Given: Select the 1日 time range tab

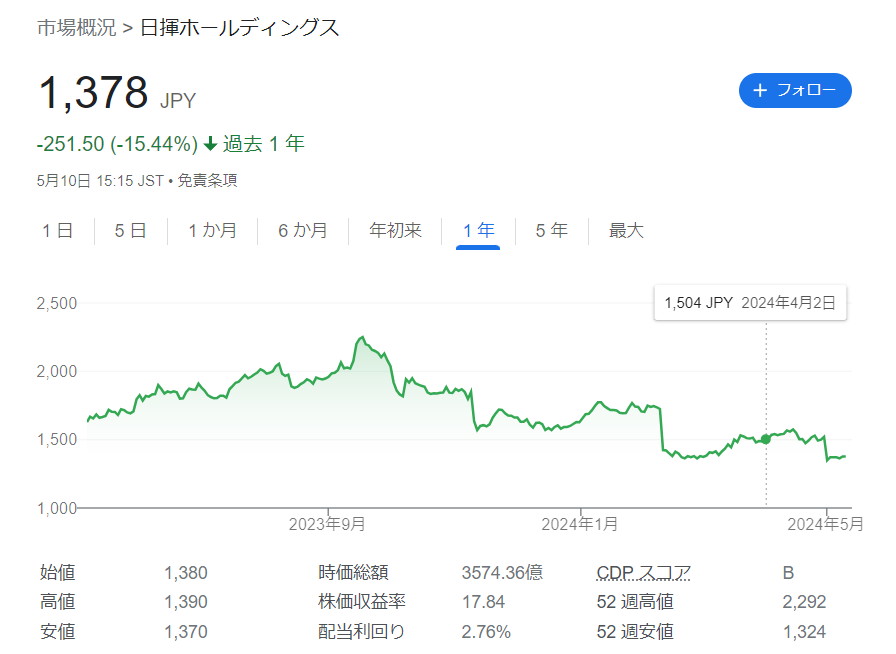Looking at the screenshot, I should [x=57, y=230].
